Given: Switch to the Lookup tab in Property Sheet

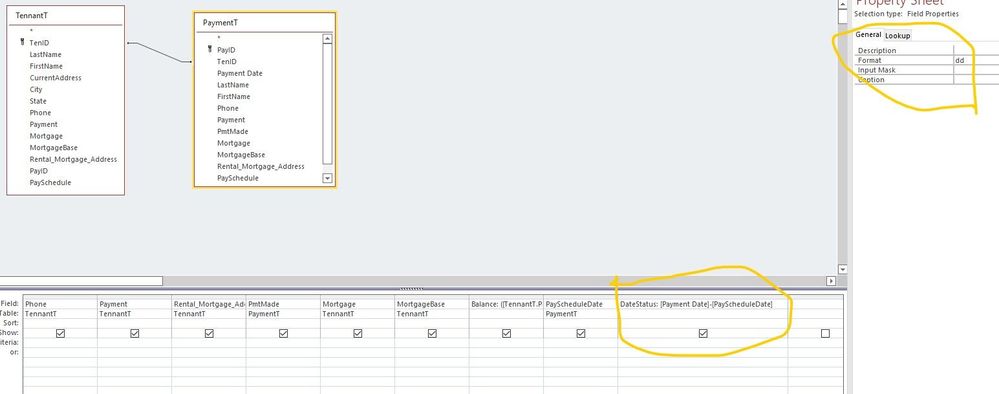Looking at the screenshot, I should tap(898, 36).
